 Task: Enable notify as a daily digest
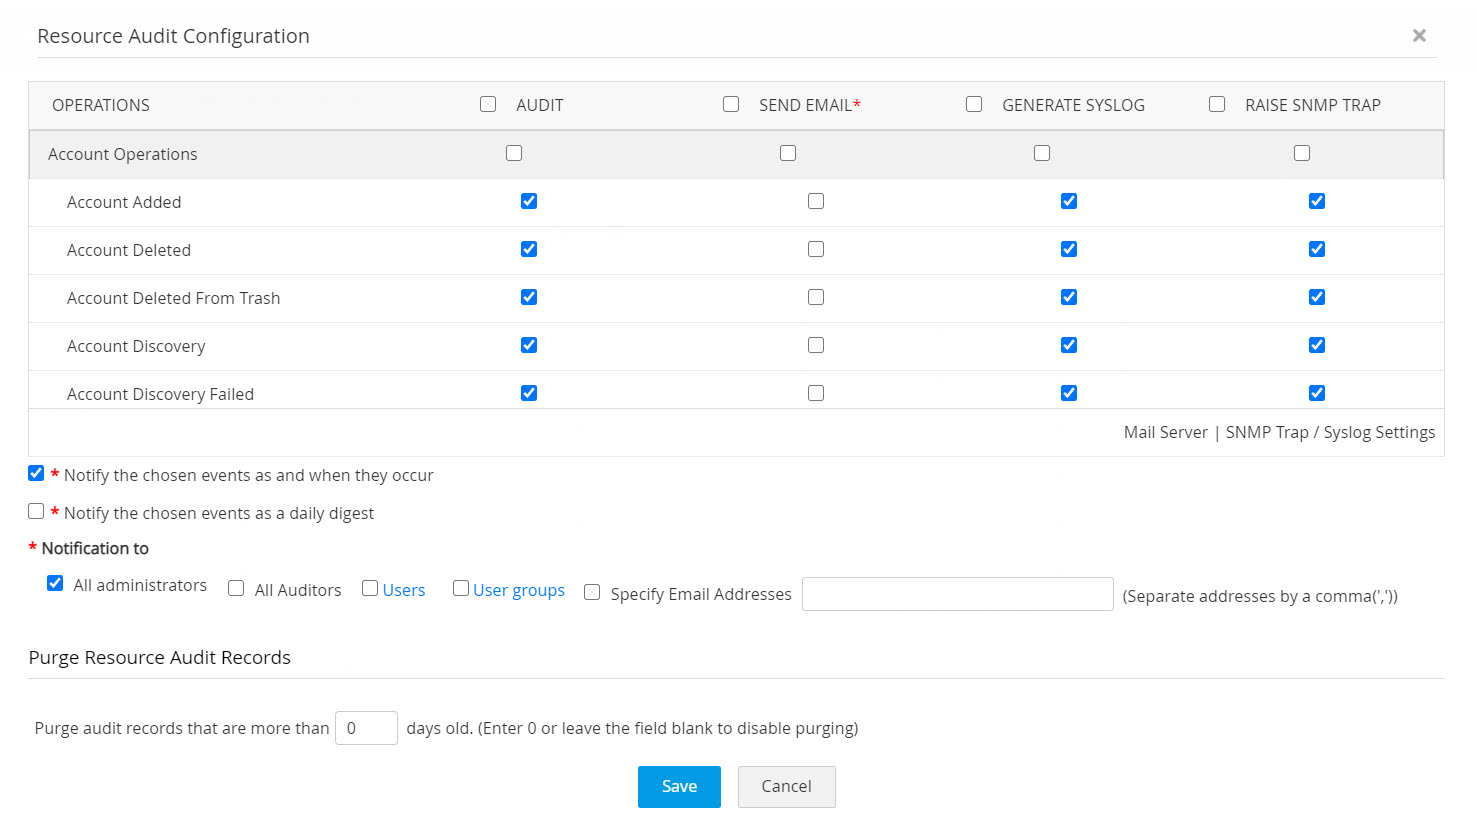(36, 511)
